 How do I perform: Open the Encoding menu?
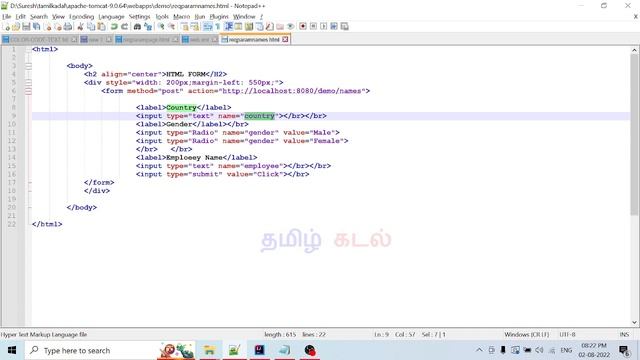[x=81, y=17]
